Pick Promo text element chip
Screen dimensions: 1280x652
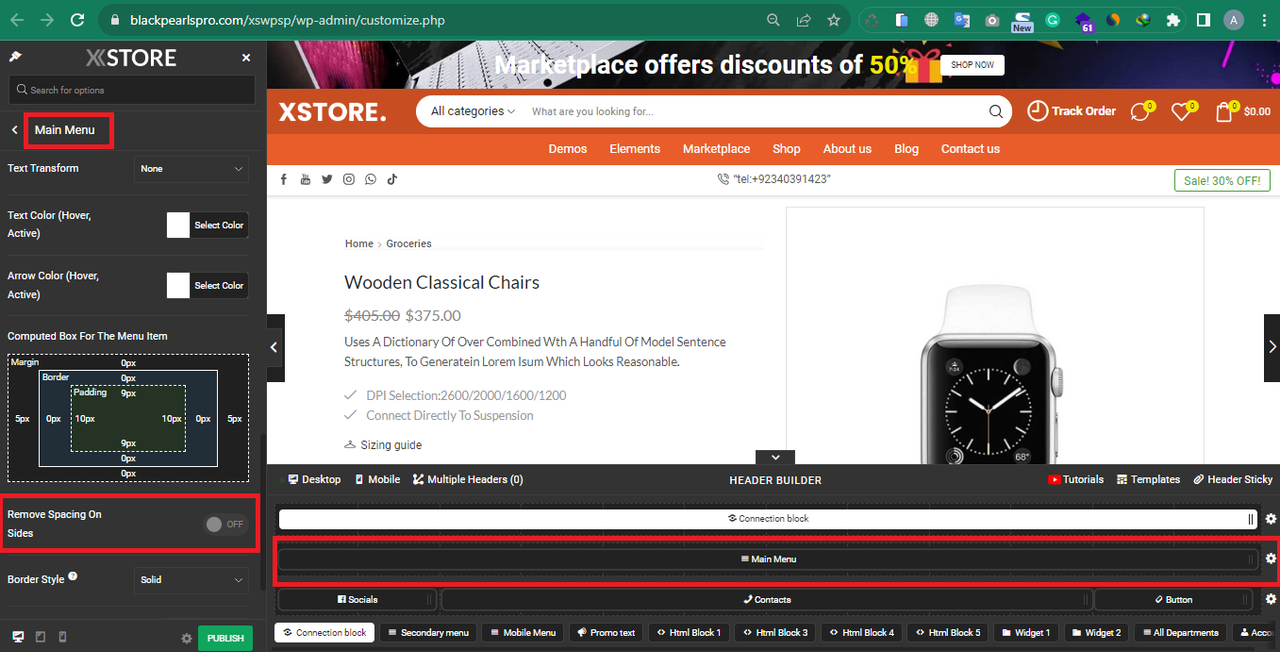click(606, 633)
